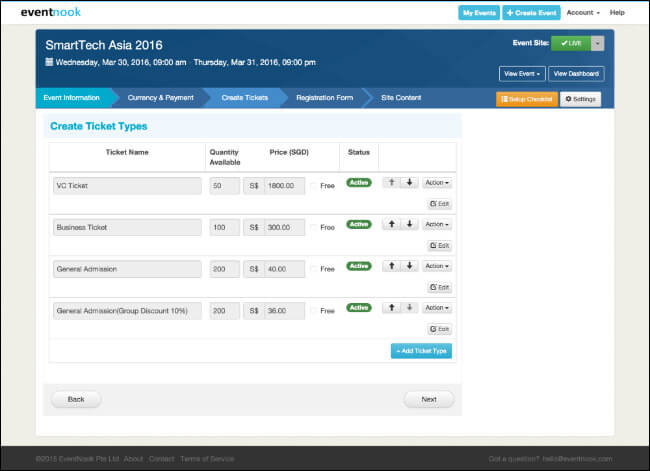
Task: Mark VC Ticket as Free
Action: click(x=314, y=186)
